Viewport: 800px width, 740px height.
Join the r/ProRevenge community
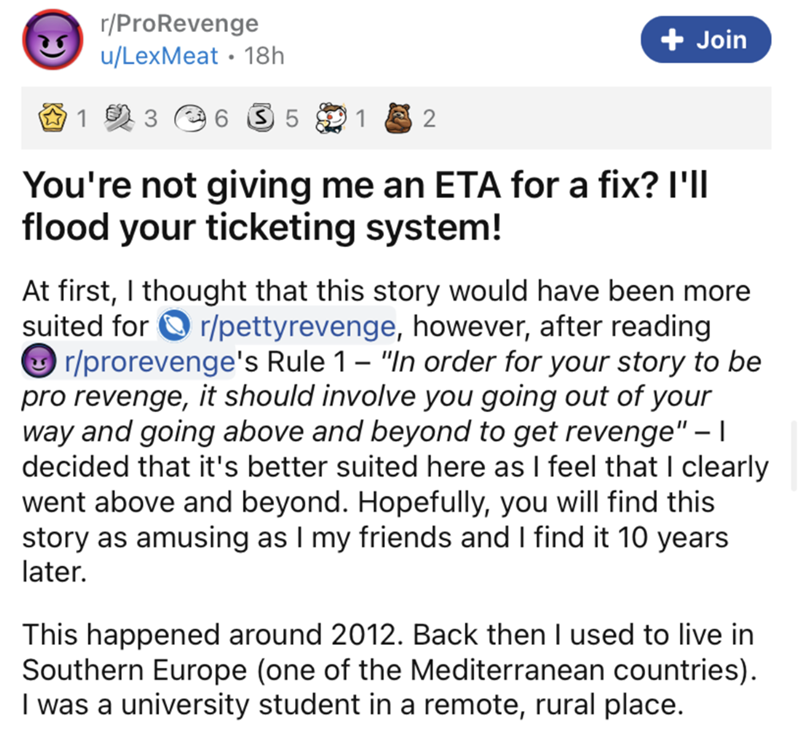click(x=707, y=40)
